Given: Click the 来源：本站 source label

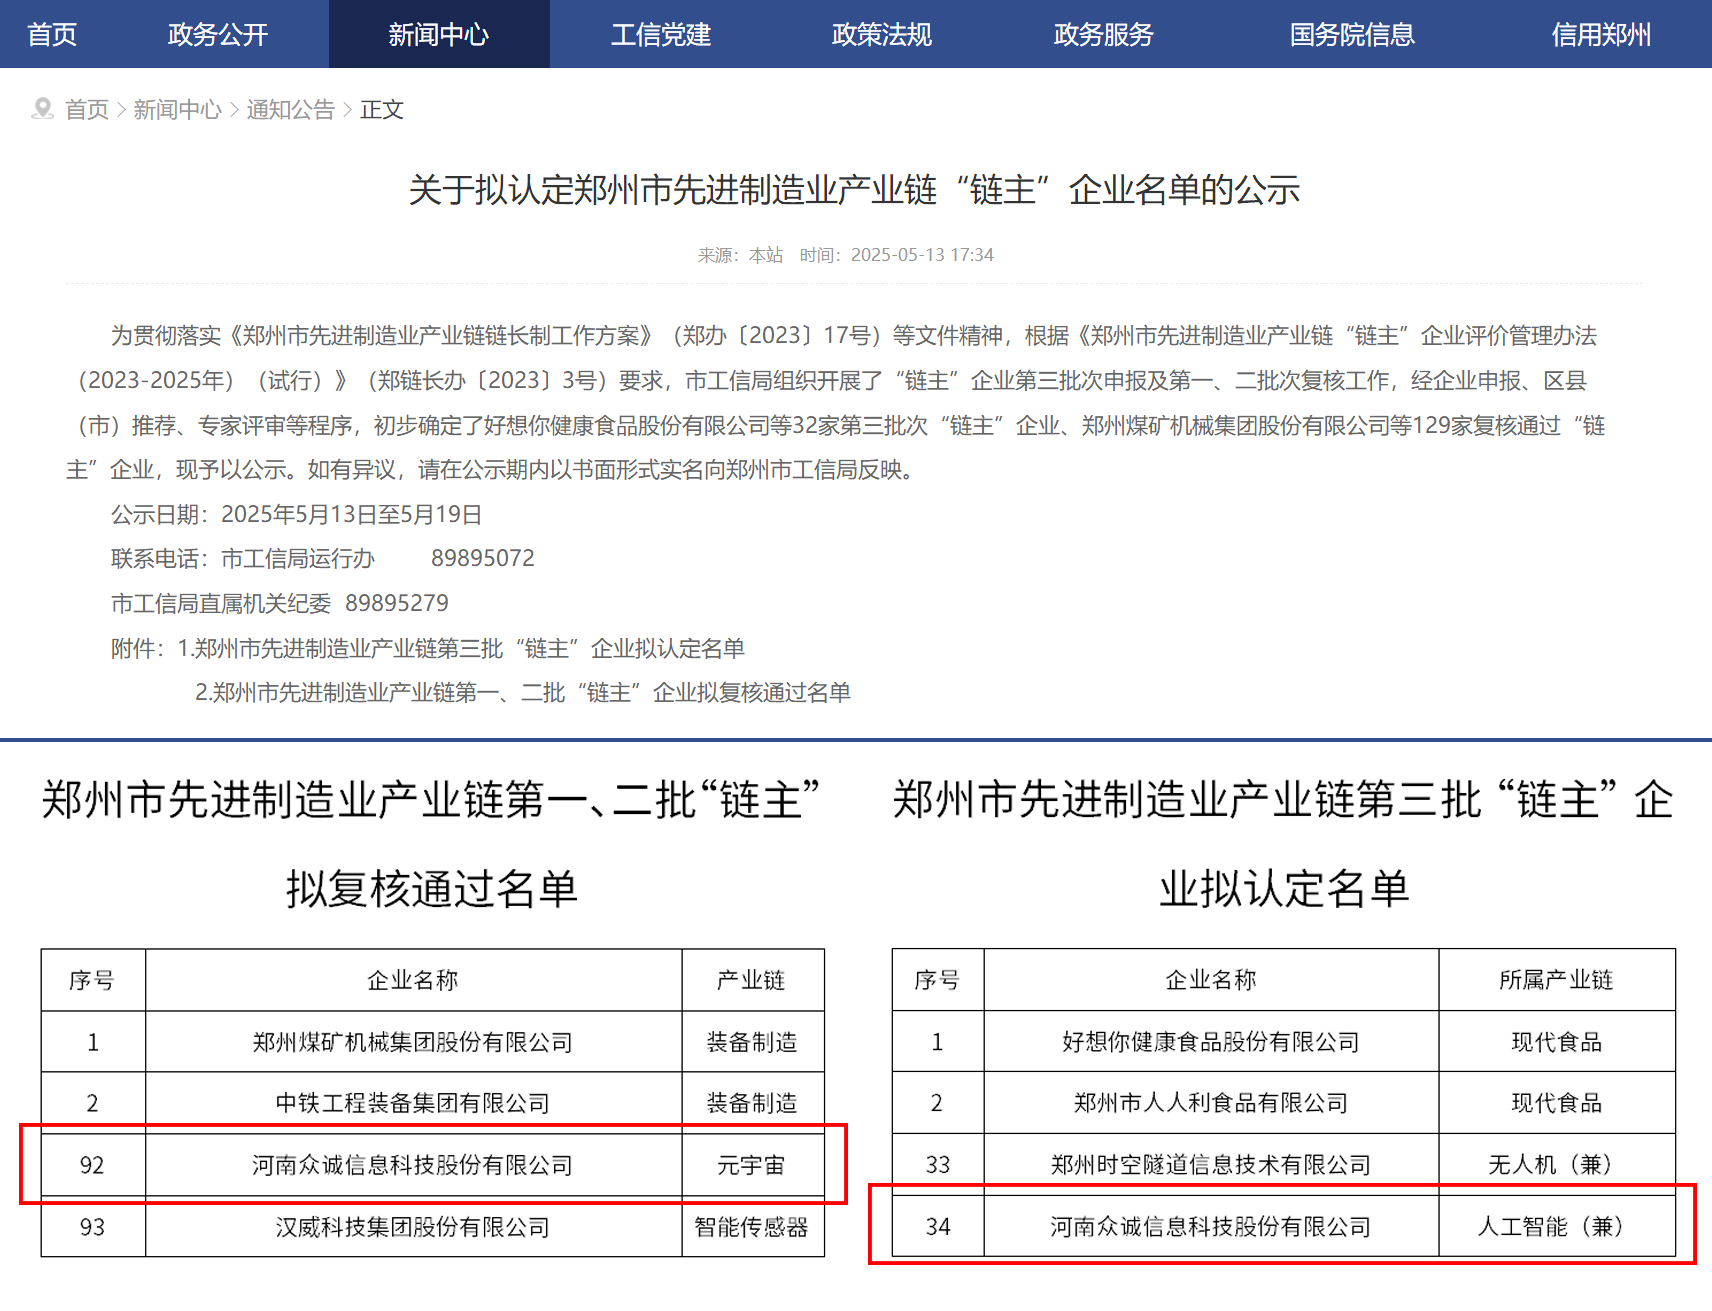Looking at the screenshot, I should [740, 255].
